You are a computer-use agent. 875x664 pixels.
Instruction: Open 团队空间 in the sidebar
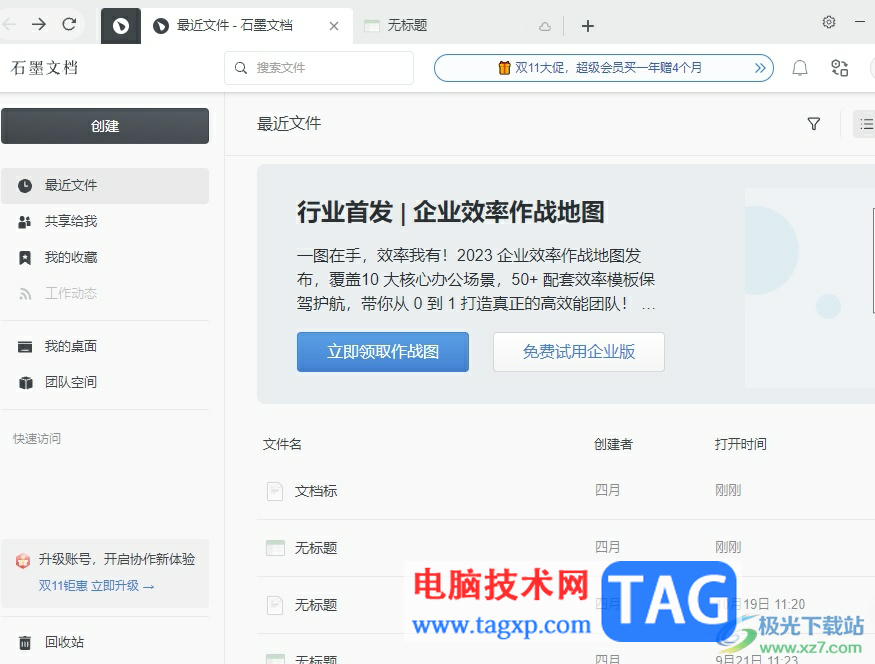(105, 383)
